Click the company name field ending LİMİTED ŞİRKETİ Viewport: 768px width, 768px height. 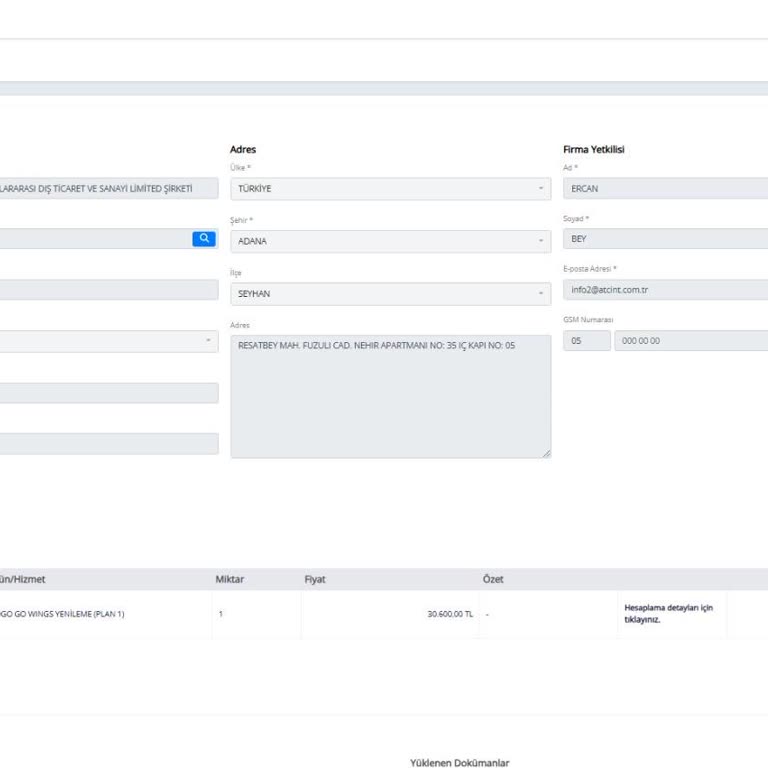tap(108, 189)
